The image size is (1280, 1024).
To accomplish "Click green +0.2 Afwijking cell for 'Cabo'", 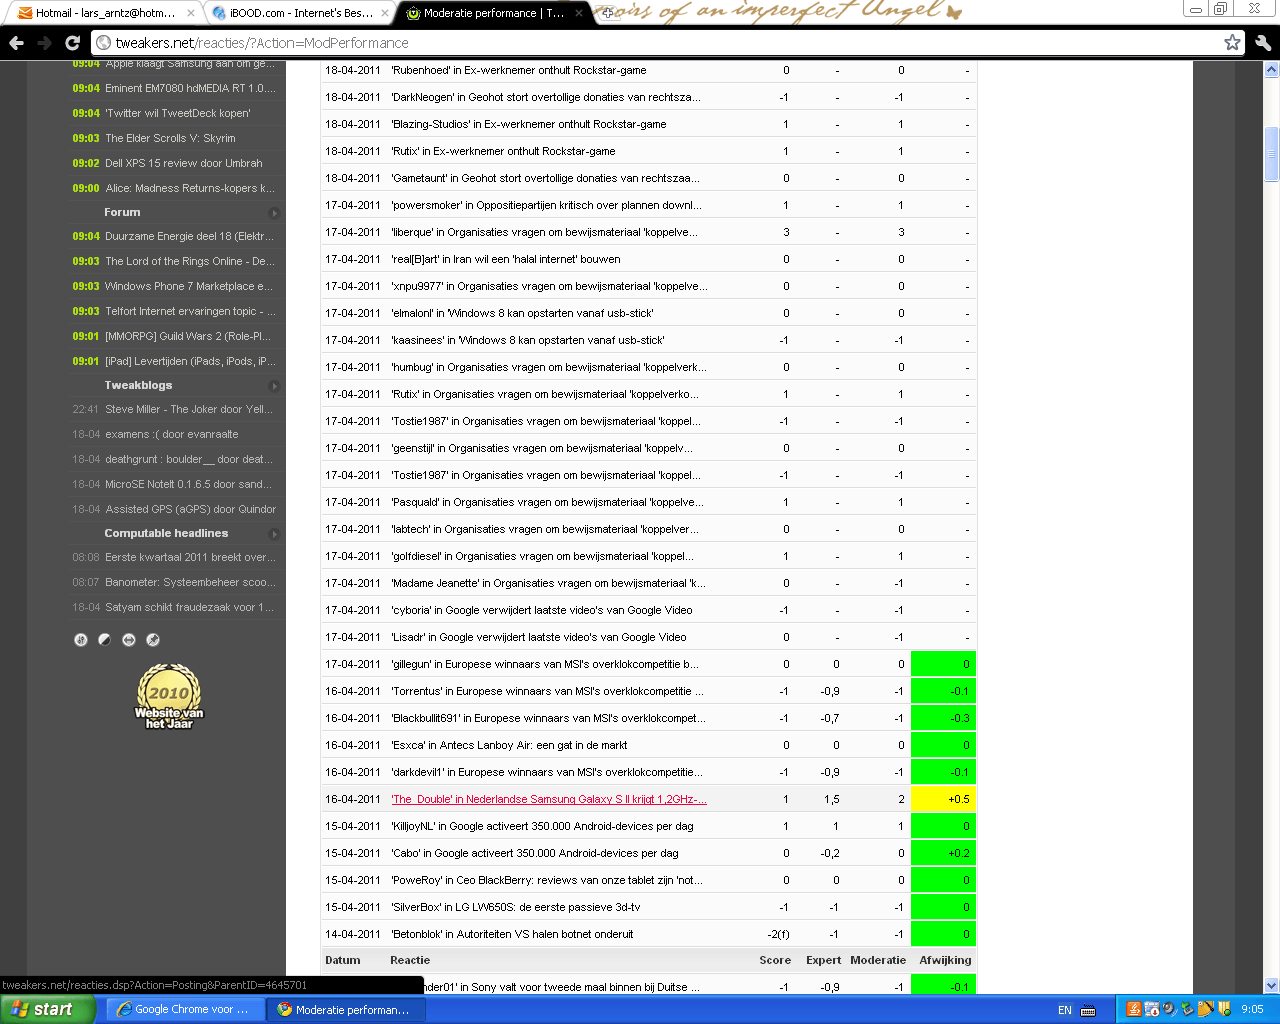I will 943,854.
